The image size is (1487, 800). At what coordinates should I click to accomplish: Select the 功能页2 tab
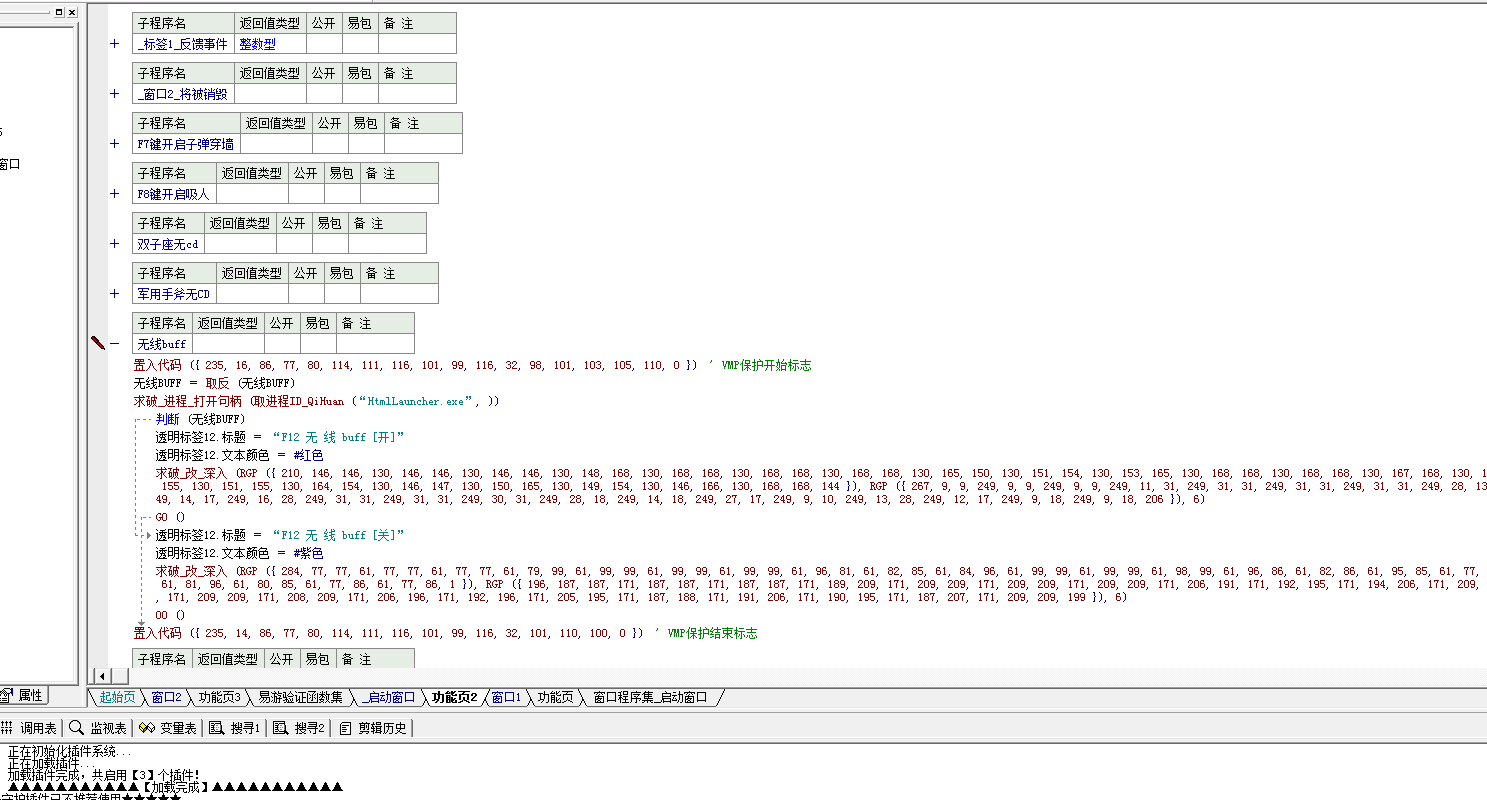coord(454,697)
